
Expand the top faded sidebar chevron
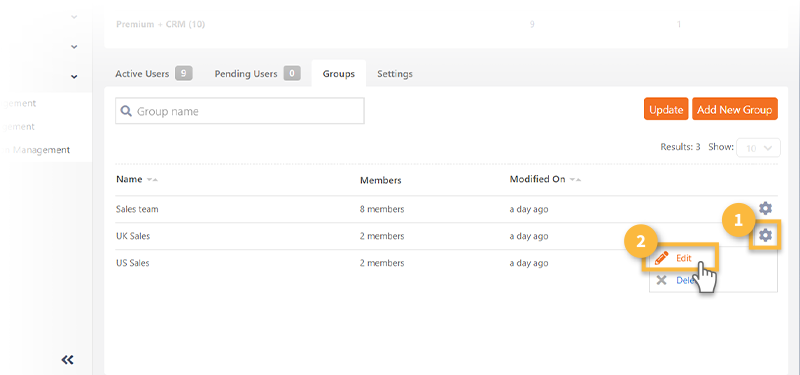(x=74, y=17)
